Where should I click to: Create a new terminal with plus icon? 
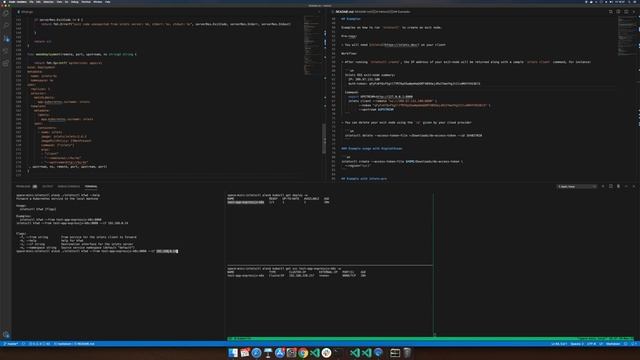tap(603, 186)
